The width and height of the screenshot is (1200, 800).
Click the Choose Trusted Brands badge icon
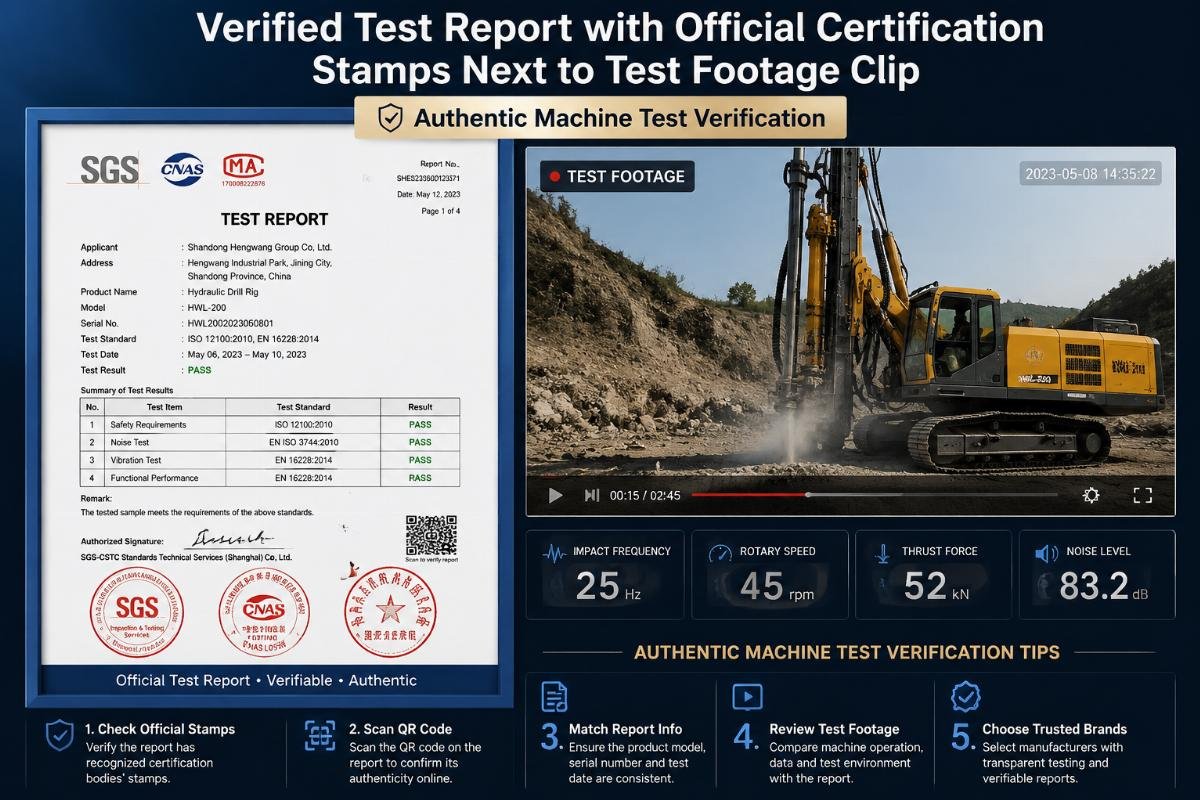(x=965, y=696)
